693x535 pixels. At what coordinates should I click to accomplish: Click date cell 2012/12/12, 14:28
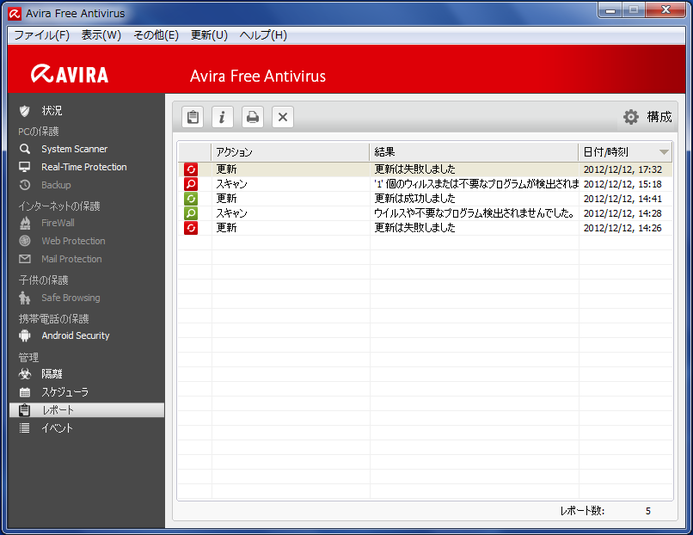coord(622,213)
